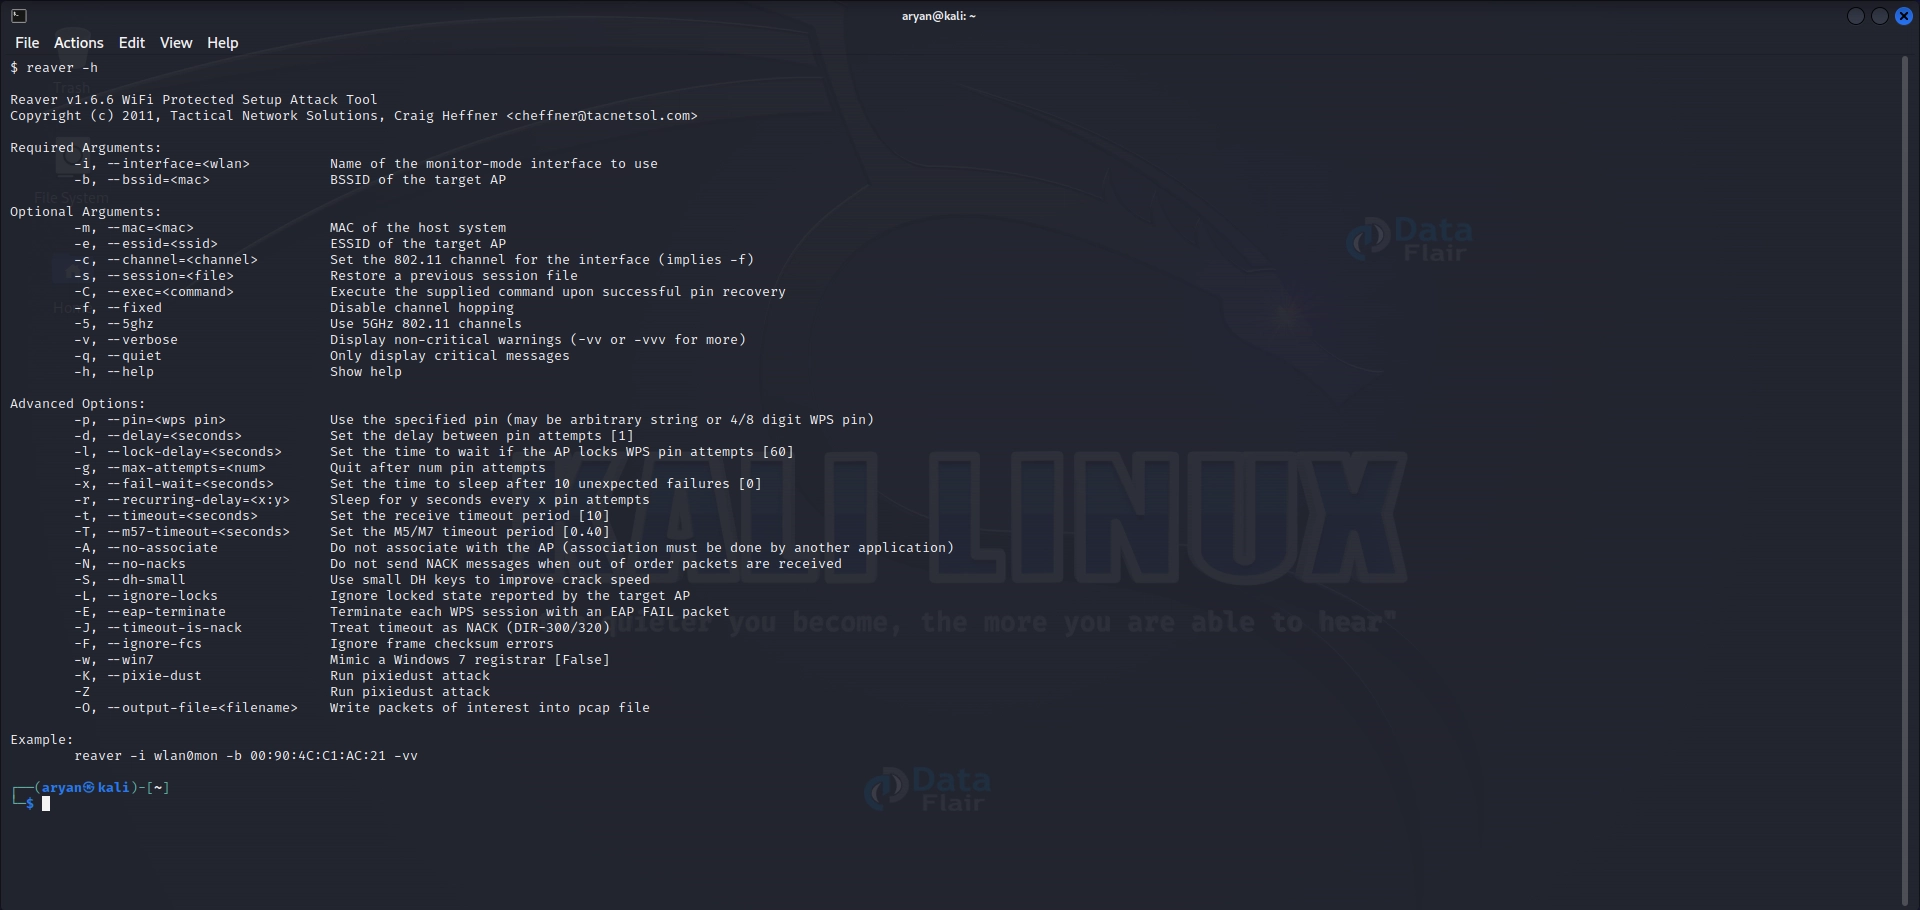Click the '-r, --recurring-delay=<x:y>' option
This screenshot has height=910, width=1920.
pyautogui.click(x=182, y=500)
